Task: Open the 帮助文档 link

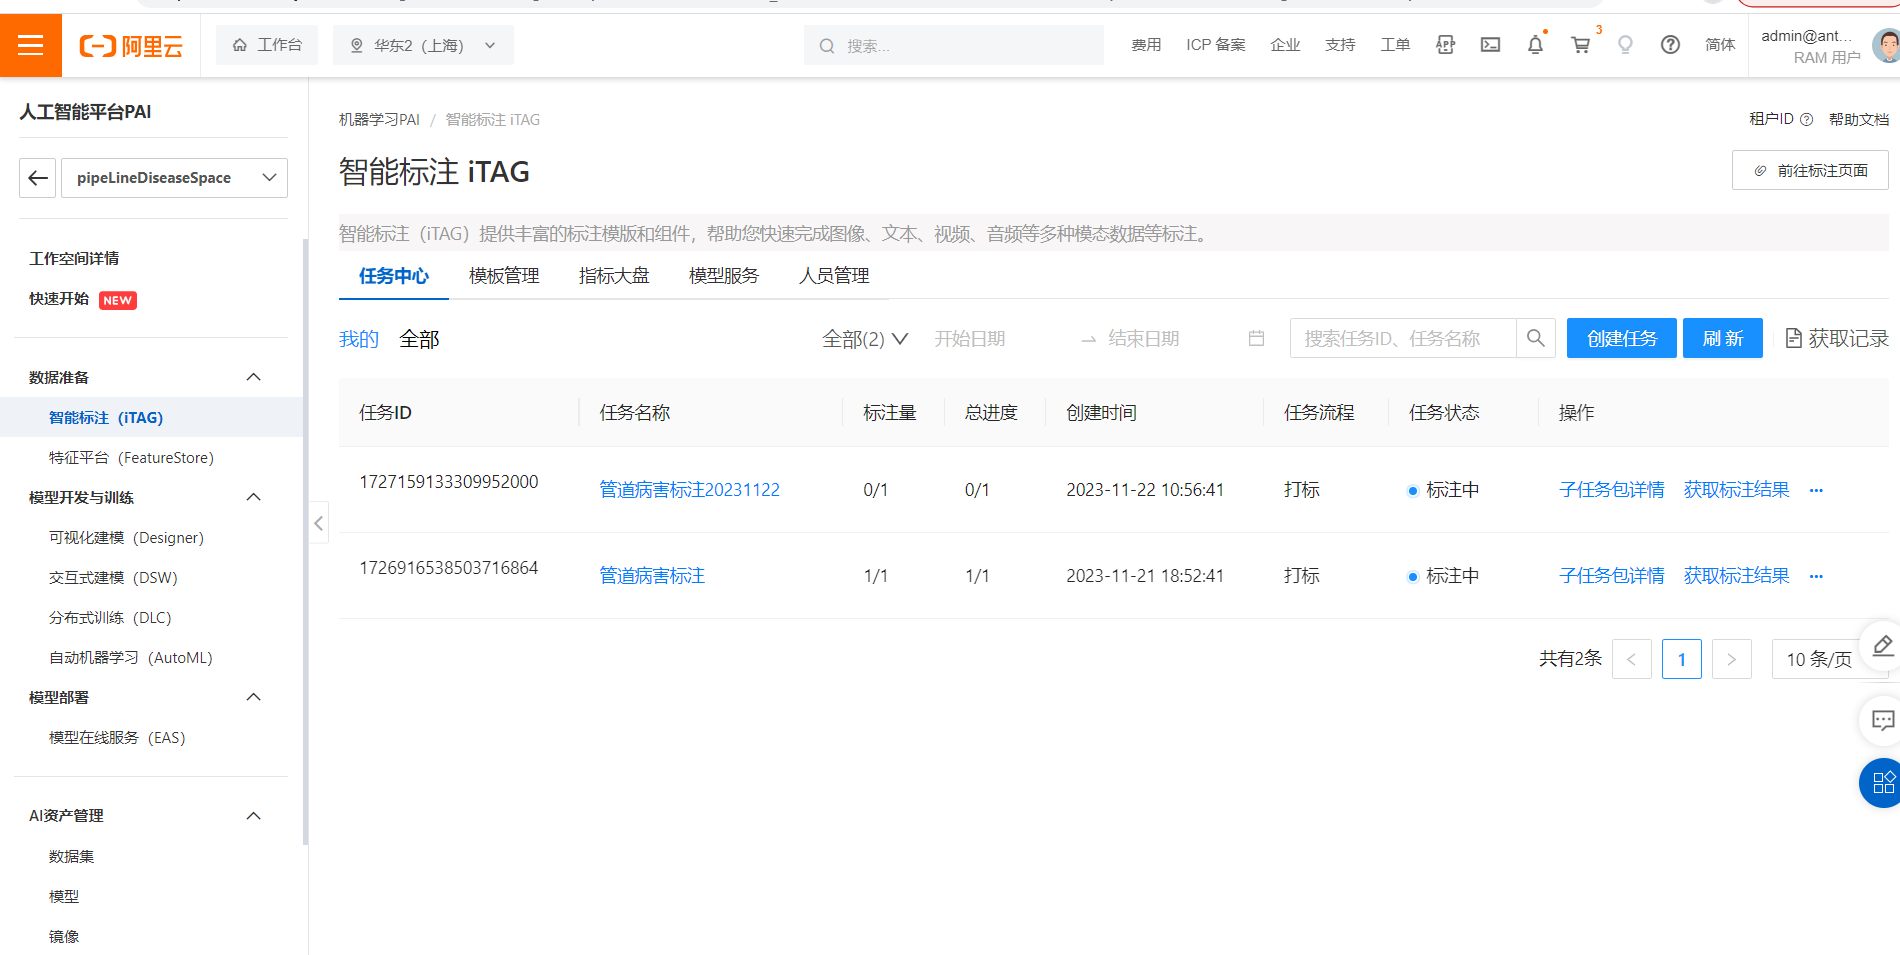Action: point(1859,119)
